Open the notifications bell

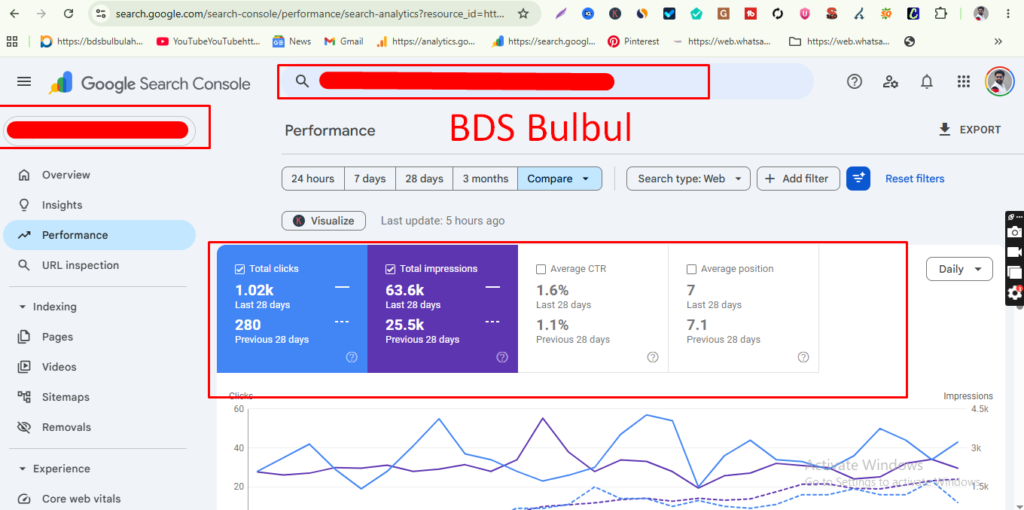(x=926, y=82)
